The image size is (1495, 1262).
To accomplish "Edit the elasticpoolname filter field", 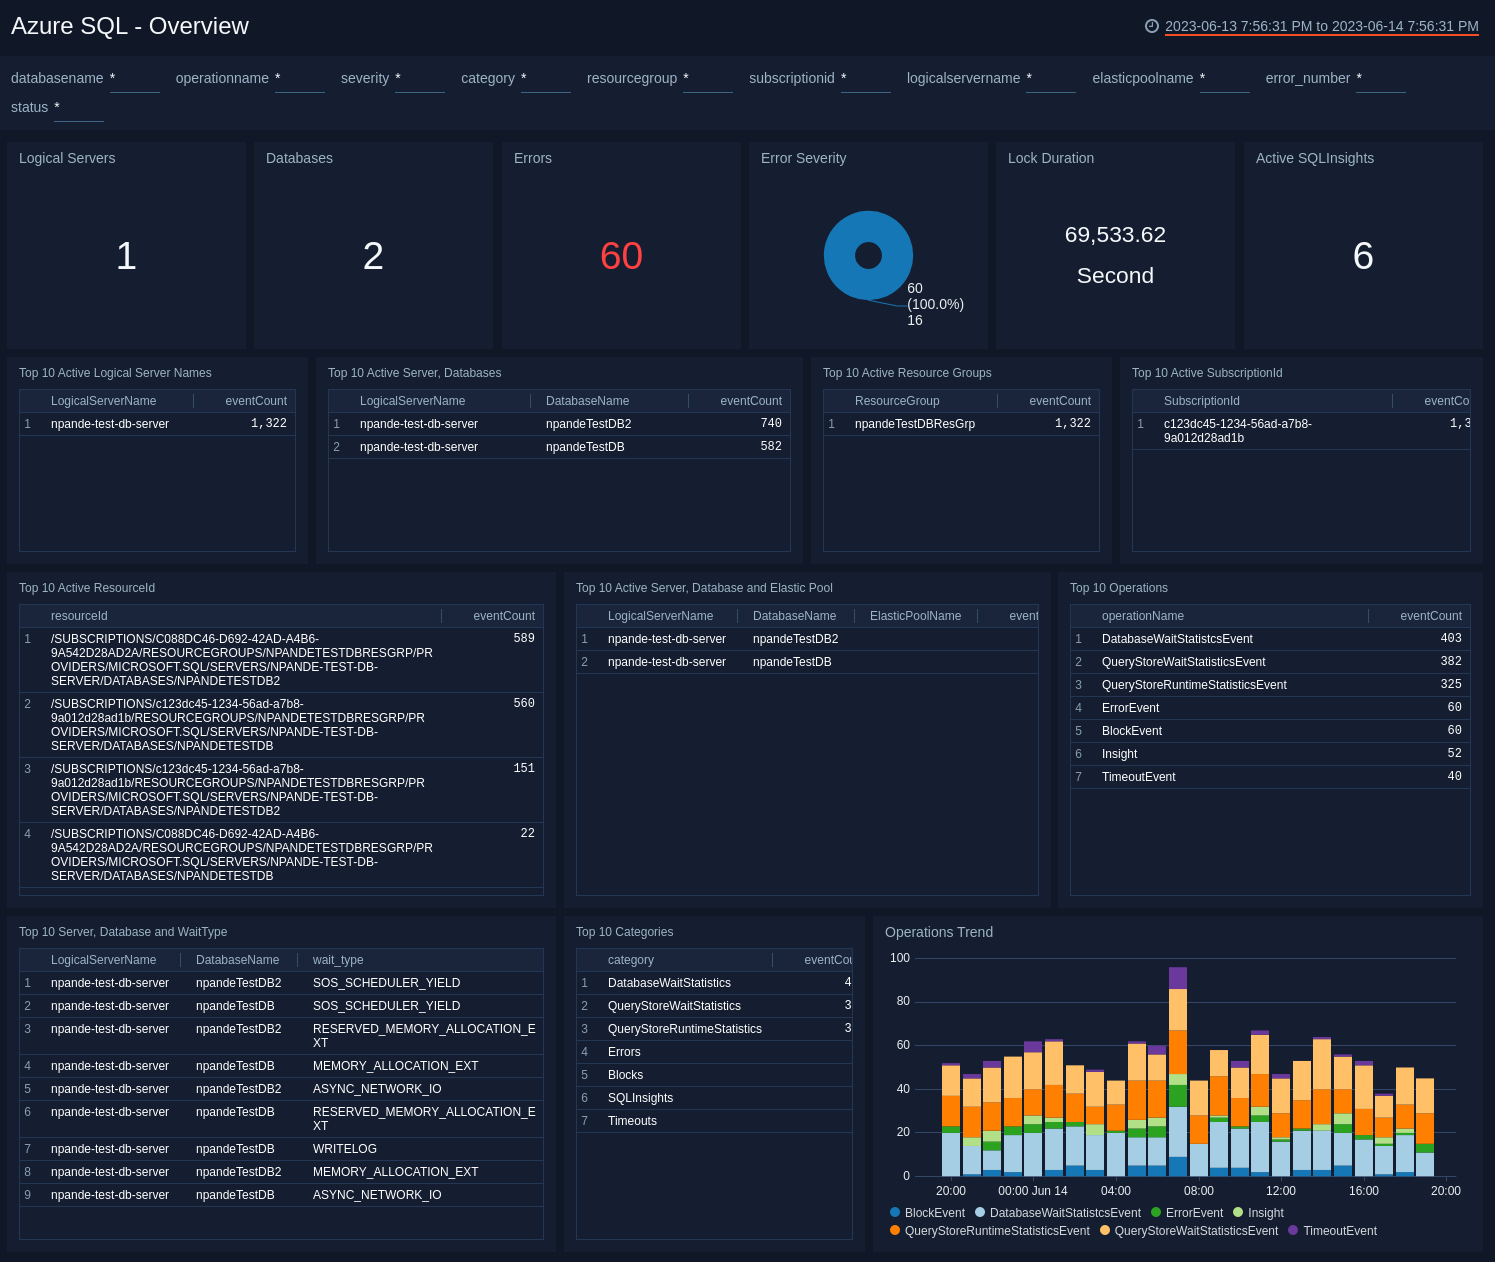I will 1225,78.
